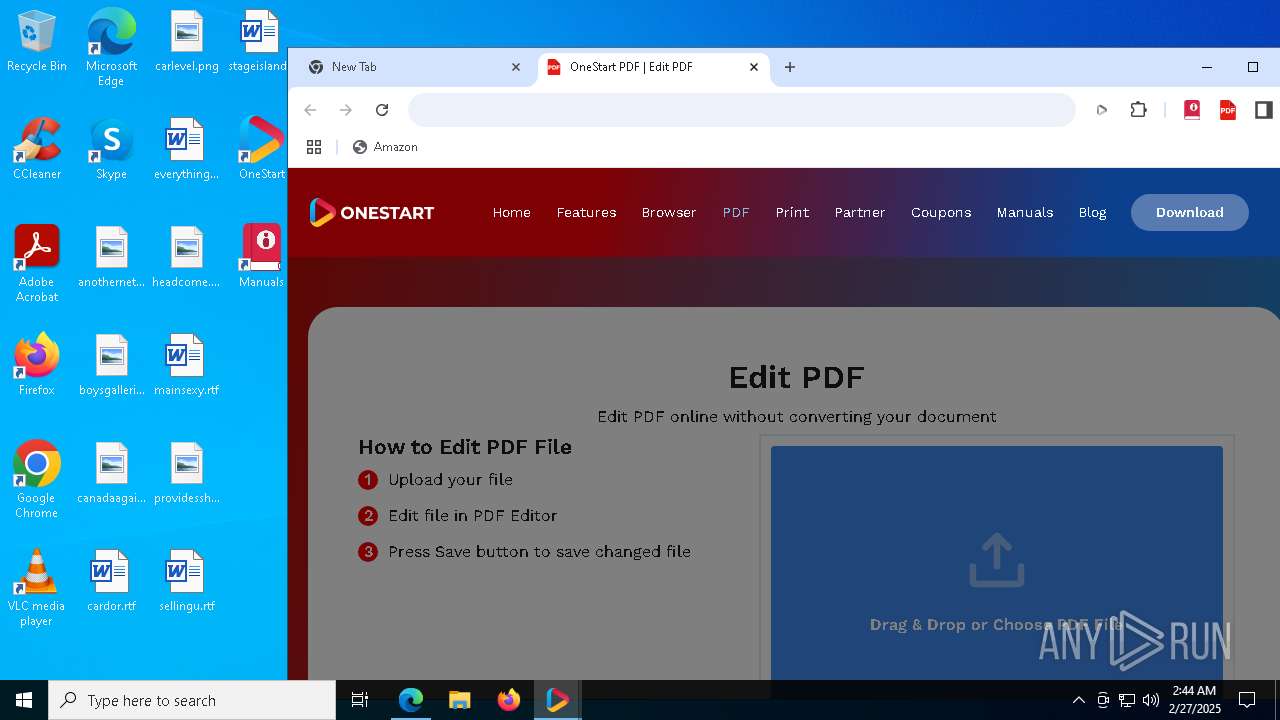Select canadaagai image file on desktop
1280x720 pixels.
click(x=111, y=474)
